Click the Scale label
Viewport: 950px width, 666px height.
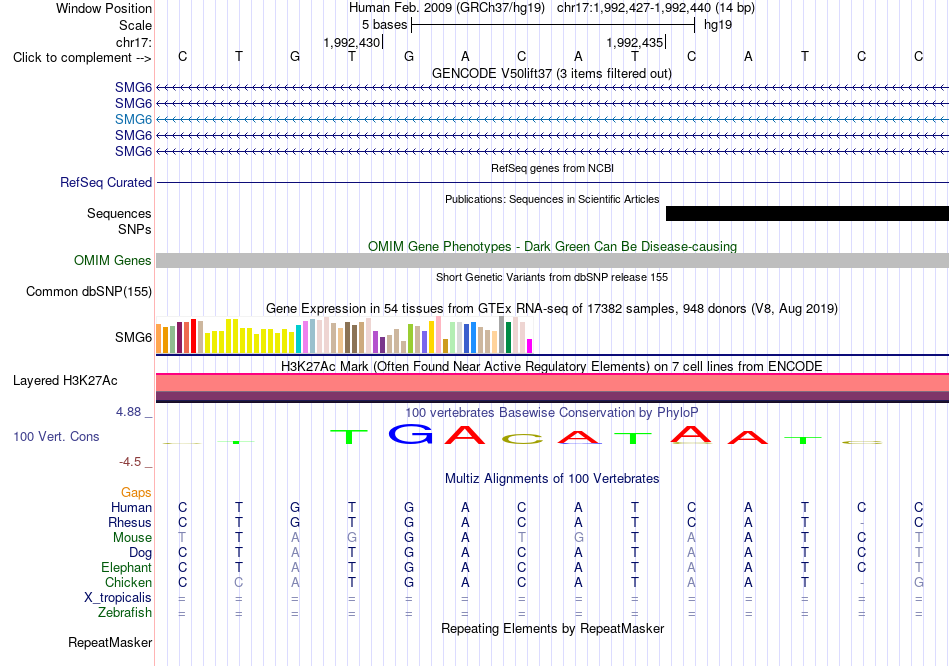pyautogui.click(x=135, y=25)
